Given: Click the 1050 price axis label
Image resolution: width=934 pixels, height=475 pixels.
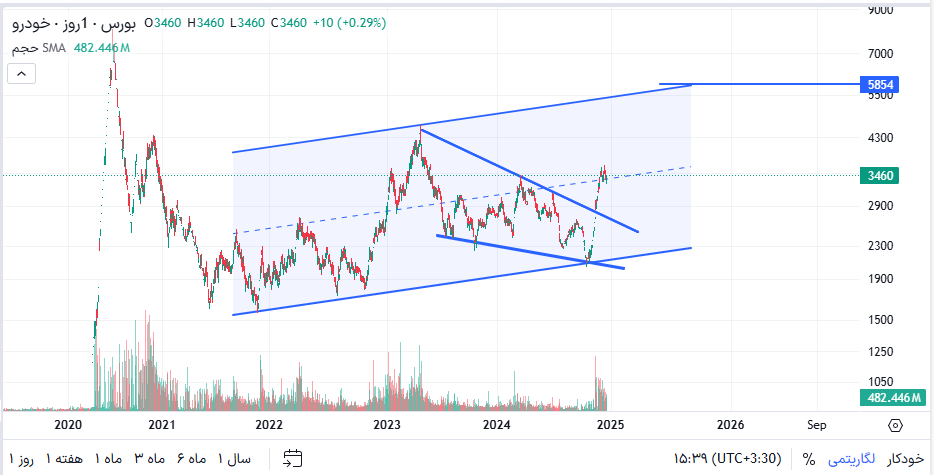Looking at the screenshot, I should click(880, 382).
